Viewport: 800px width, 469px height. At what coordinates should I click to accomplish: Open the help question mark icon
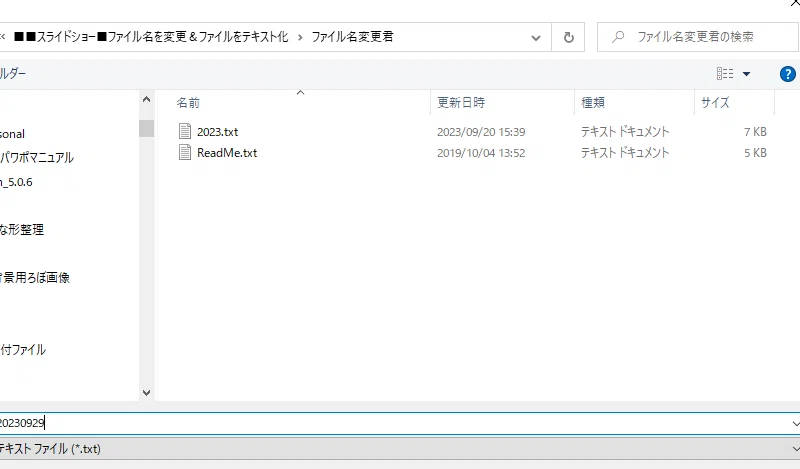point(787,74)
